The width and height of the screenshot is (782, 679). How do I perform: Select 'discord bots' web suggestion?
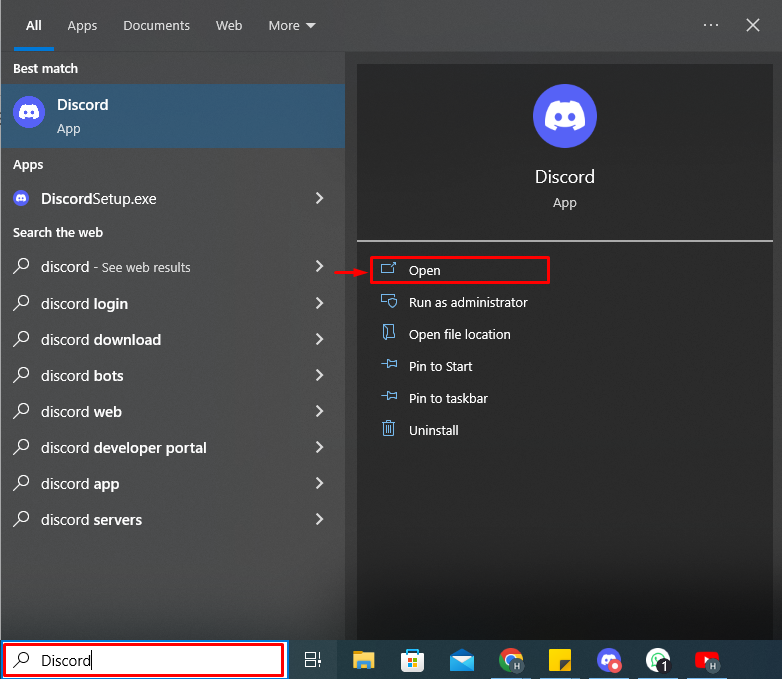coord(82,376)
